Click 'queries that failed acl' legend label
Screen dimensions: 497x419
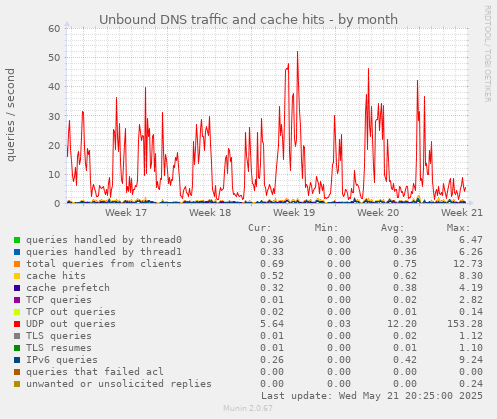pos(95,372)
